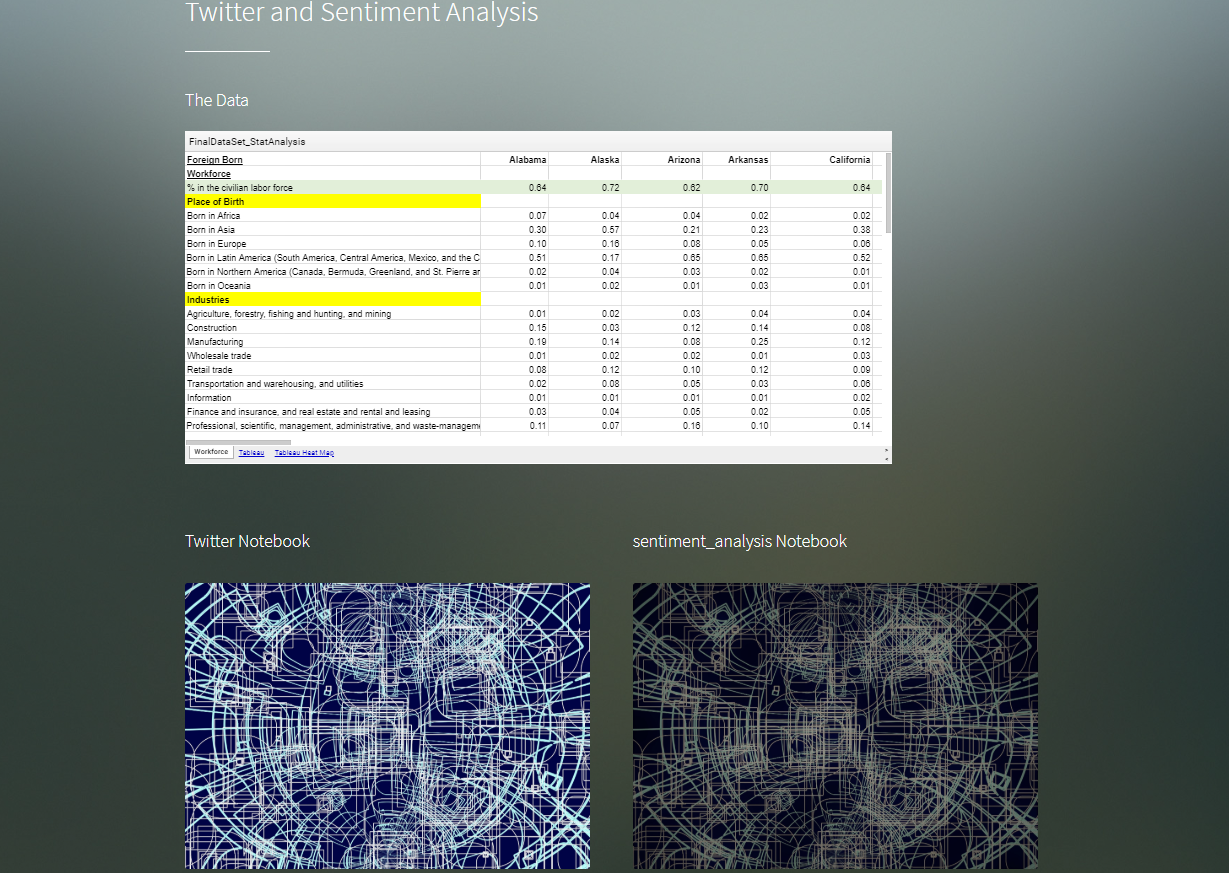The height and width of the screenshot is (873, 1229).
Task: Open the sentiment_analysis Notebook preview image
Action: [834, 726]
